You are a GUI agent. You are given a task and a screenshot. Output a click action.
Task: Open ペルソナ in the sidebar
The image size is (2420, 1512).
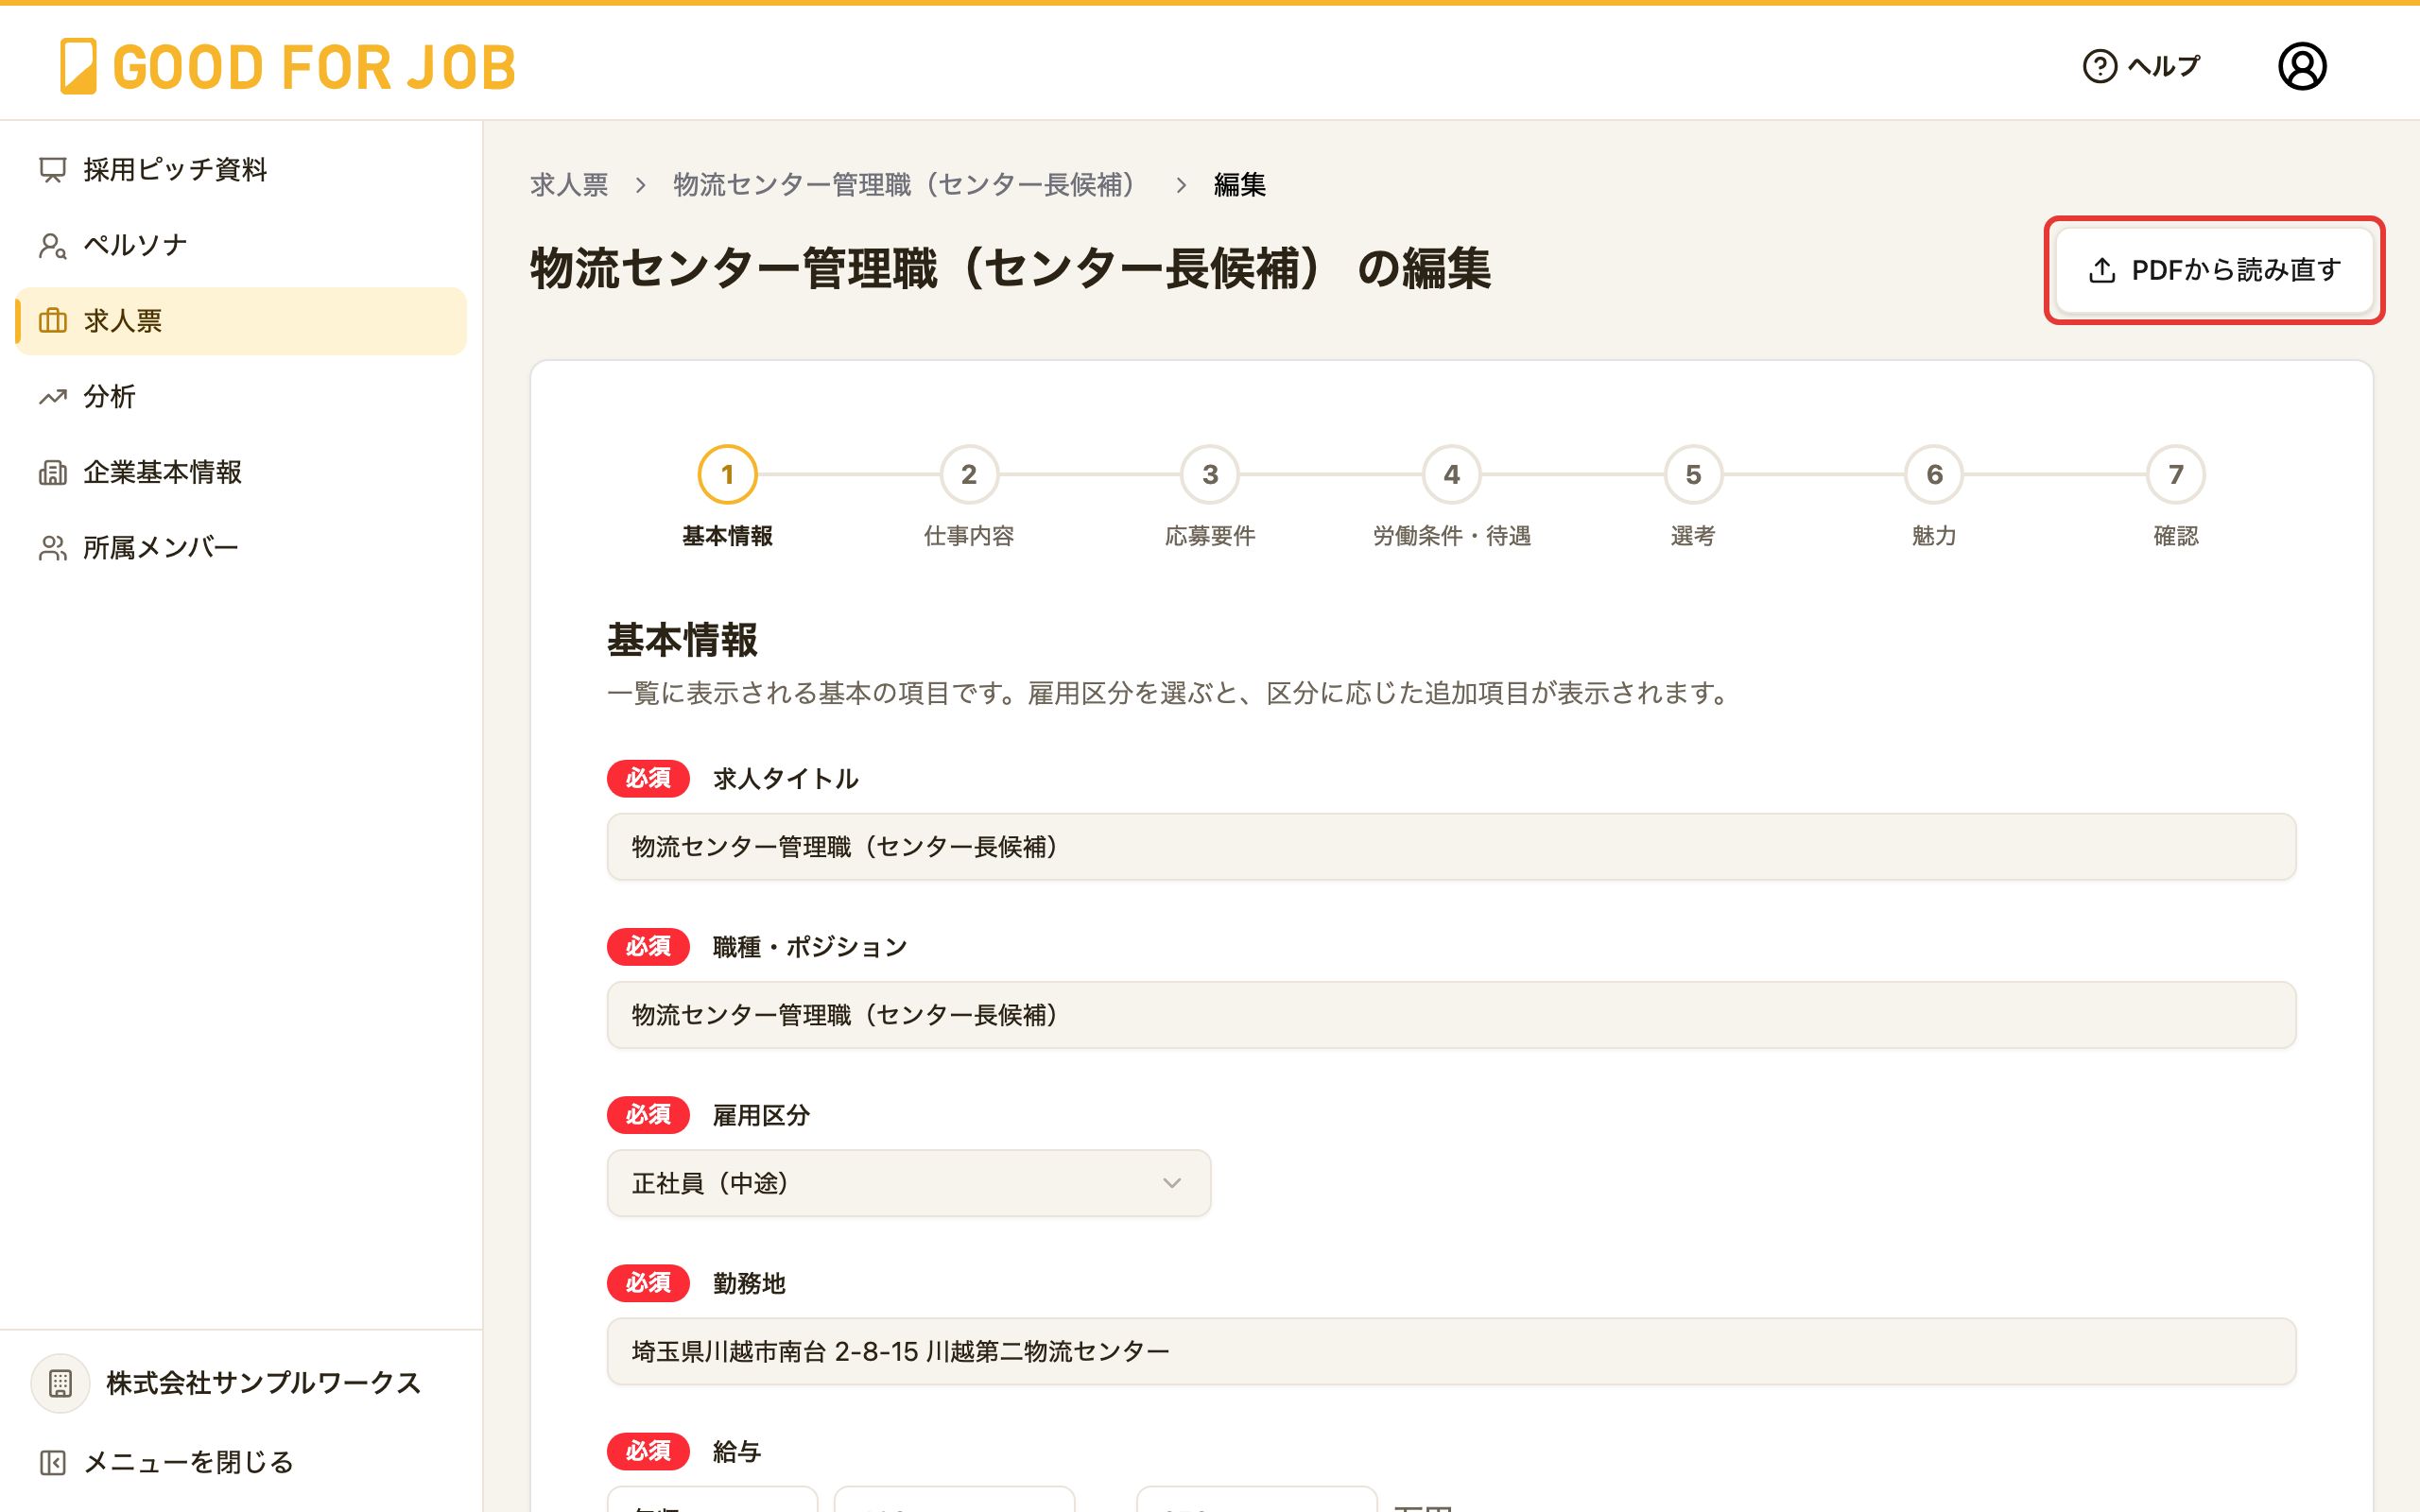click(x=241, y=245)
